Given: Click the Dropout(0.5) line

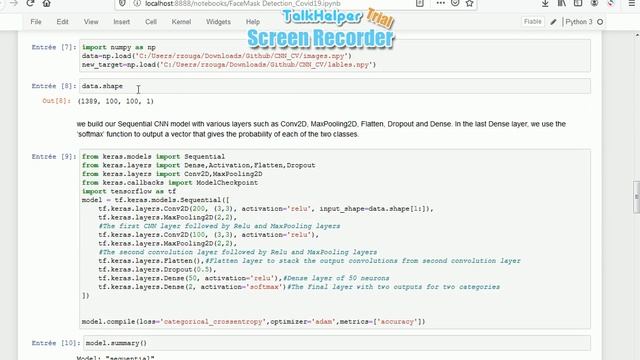Looking at the screenshot, I should coord(157,269).
